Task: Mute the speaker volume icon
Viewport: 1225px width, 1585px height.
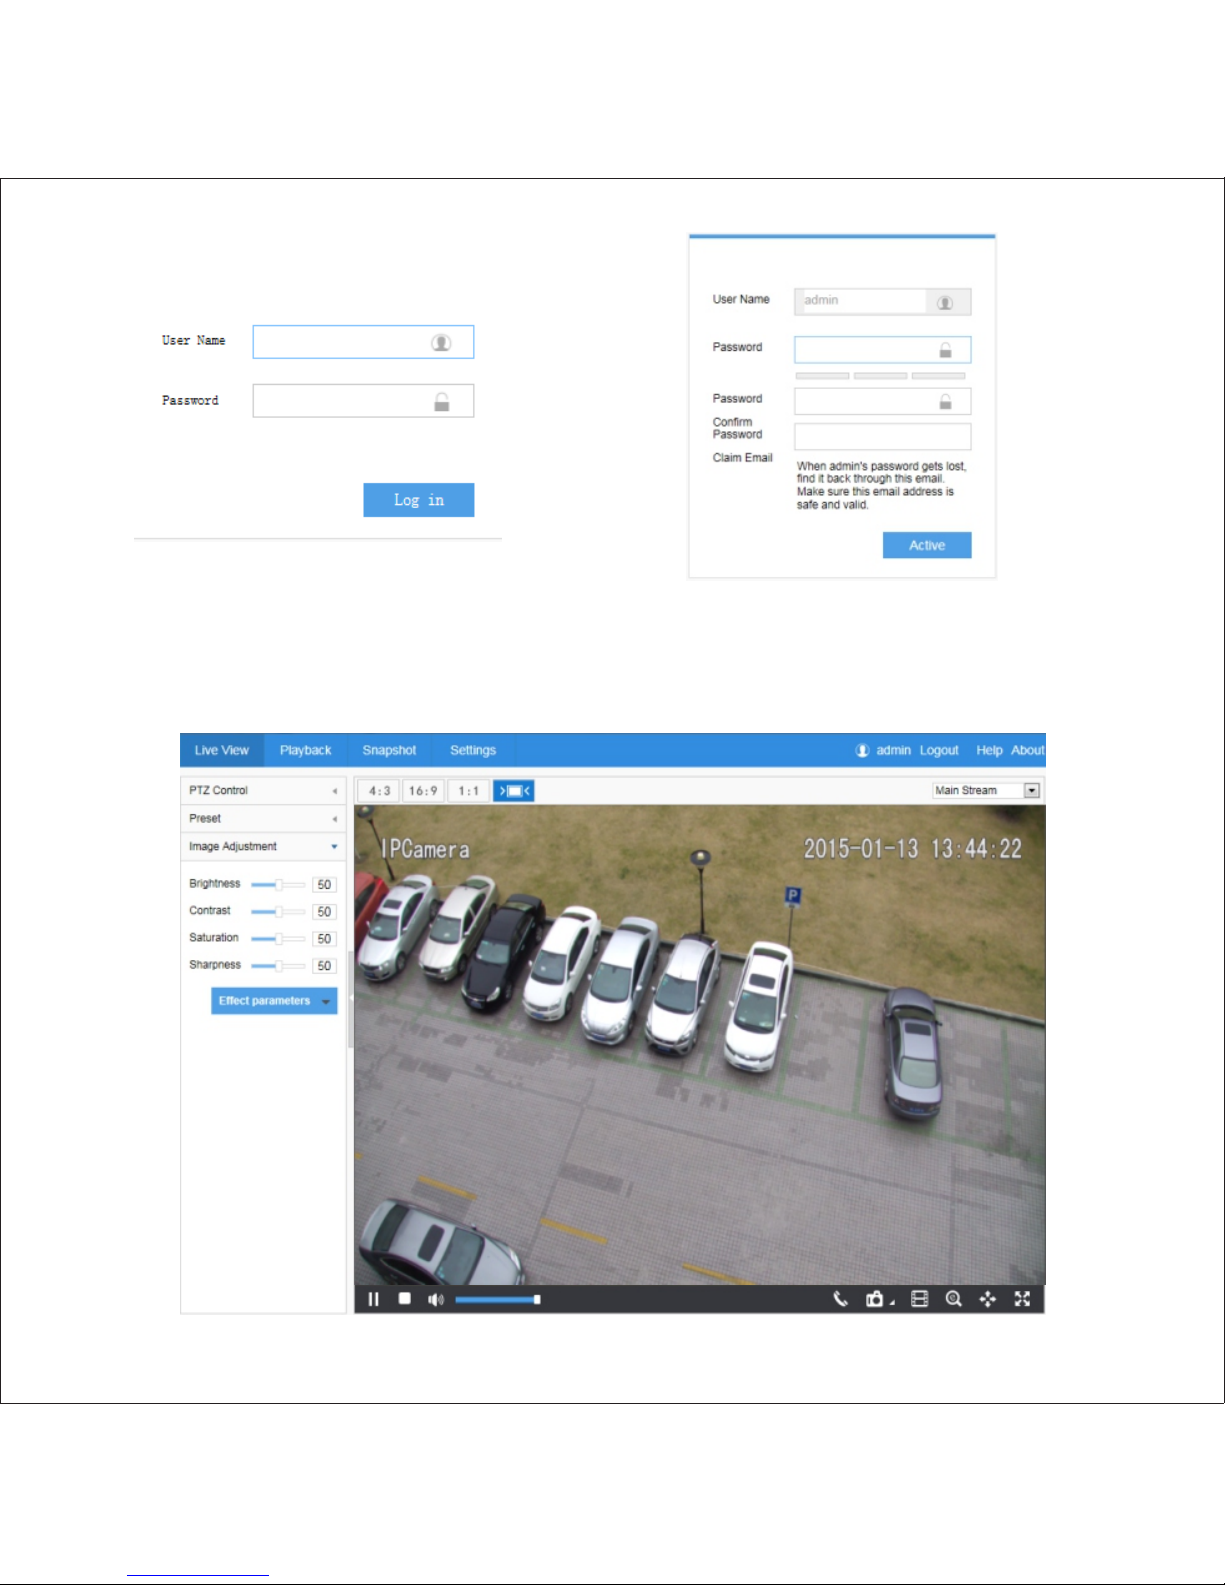Action: [x=435, y=1299]
